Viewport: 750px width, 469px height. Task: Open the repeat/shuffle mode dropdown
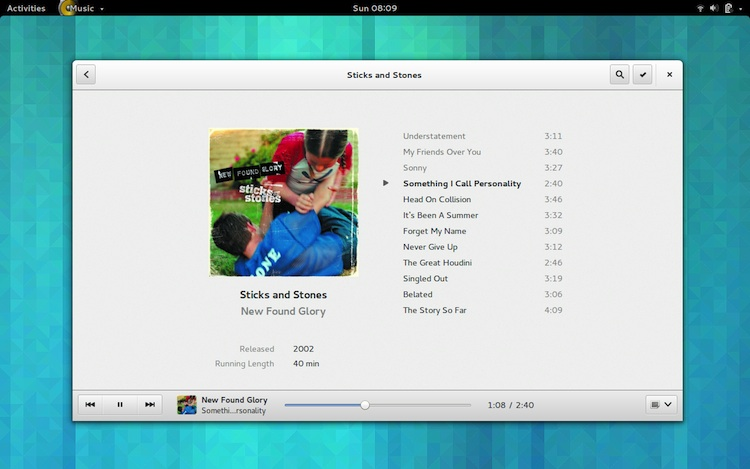click(x=662, y=404)
